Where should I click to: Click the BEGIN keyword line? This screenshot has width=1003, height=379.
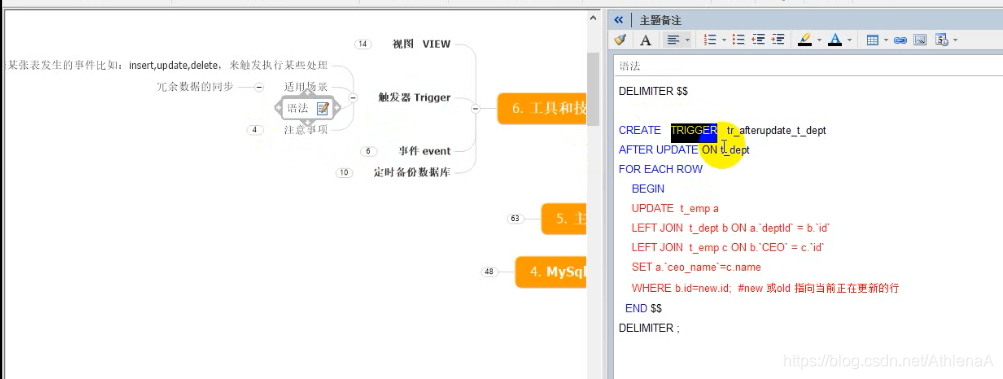click(x=648, y=189)
